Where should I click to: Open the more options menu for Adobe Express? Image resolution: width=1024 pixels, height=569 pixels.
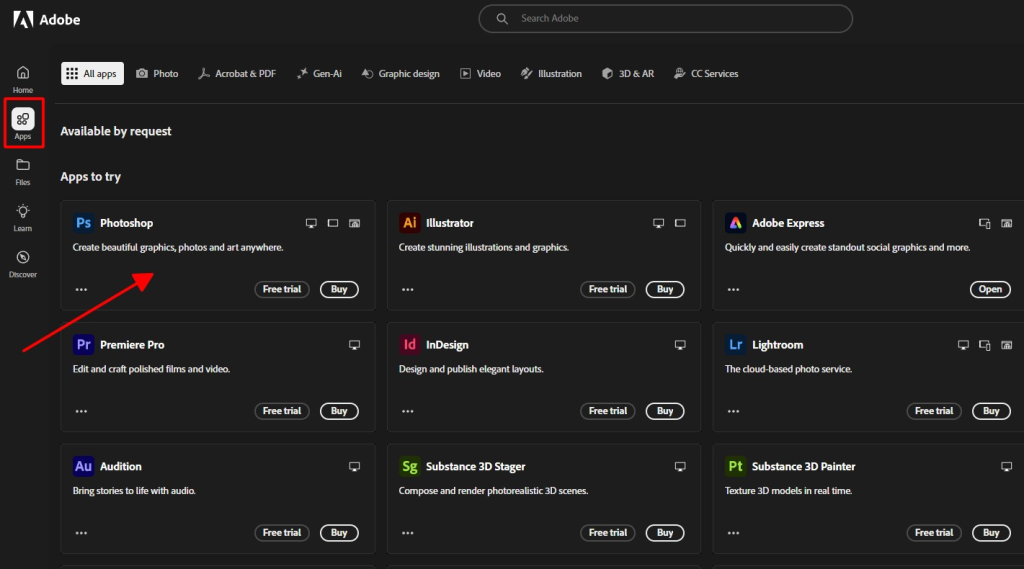pyautogui.click(x=733, y=289)
